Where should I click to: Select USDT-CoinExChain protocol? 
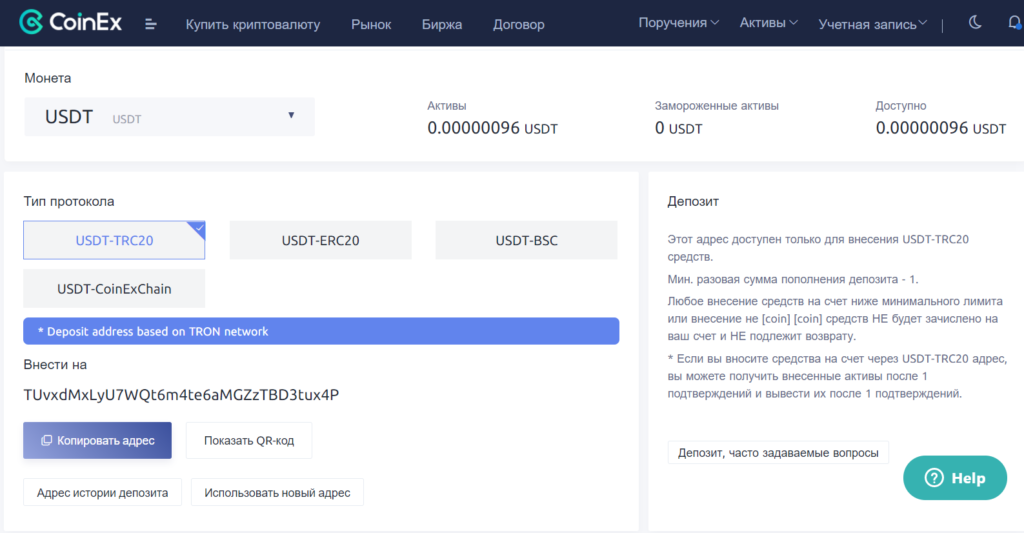pyautogui.click(x=114, y=289)
